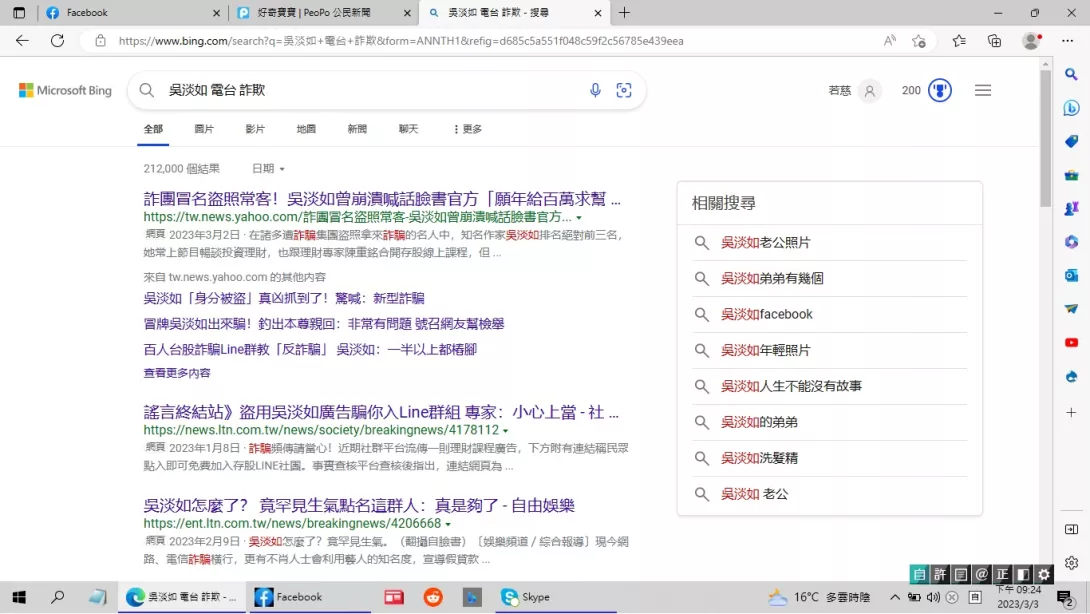Click the voice search microphone icon

click(x=595, y=90)
